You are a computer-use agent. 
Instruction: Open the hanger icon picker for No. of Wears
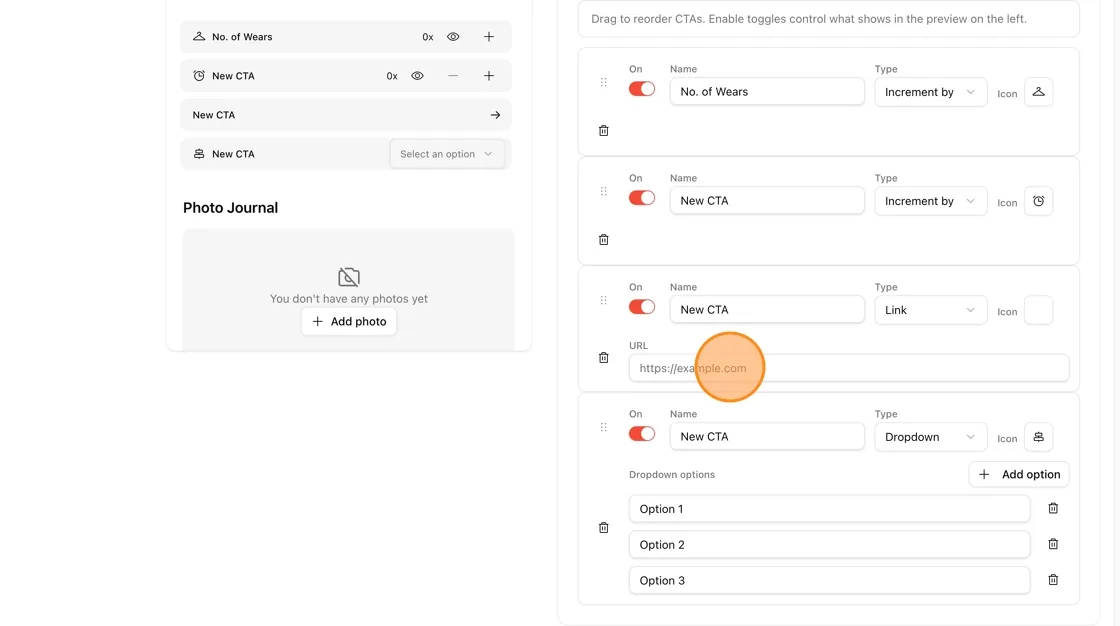tap(1039, 91)
